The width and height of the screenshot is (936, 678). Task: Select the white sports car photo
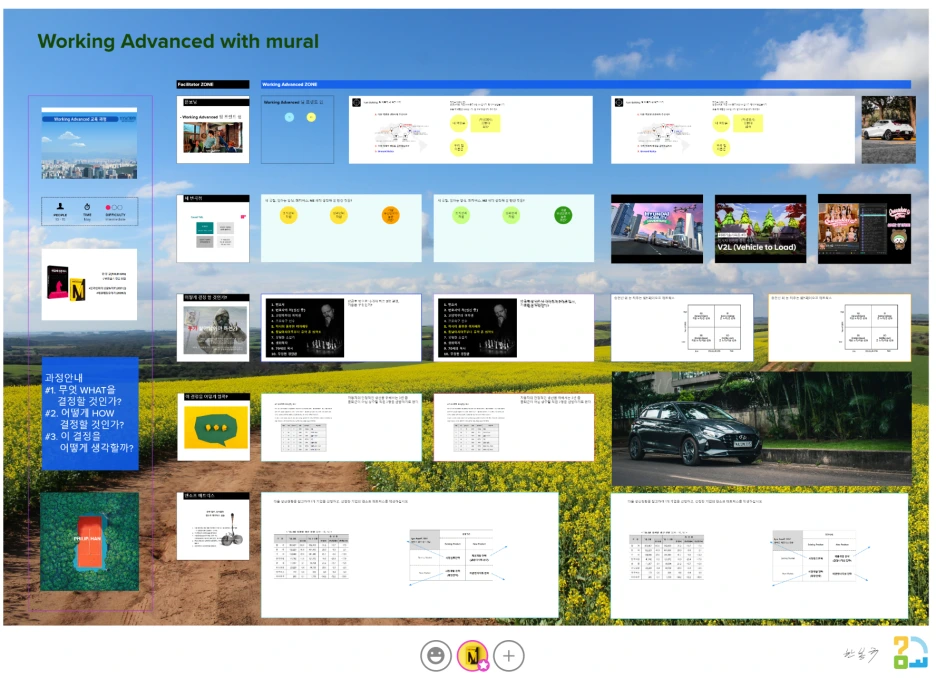(888, 130)
